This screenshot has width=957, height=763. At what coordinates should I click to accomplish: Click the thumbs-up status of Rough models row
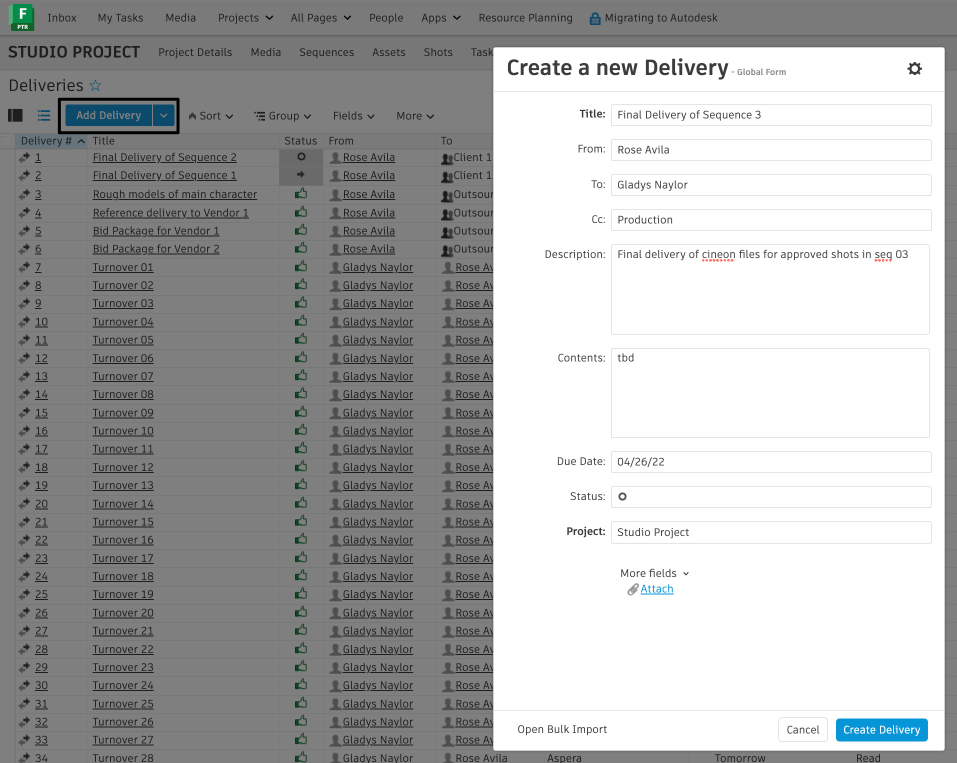301,193
